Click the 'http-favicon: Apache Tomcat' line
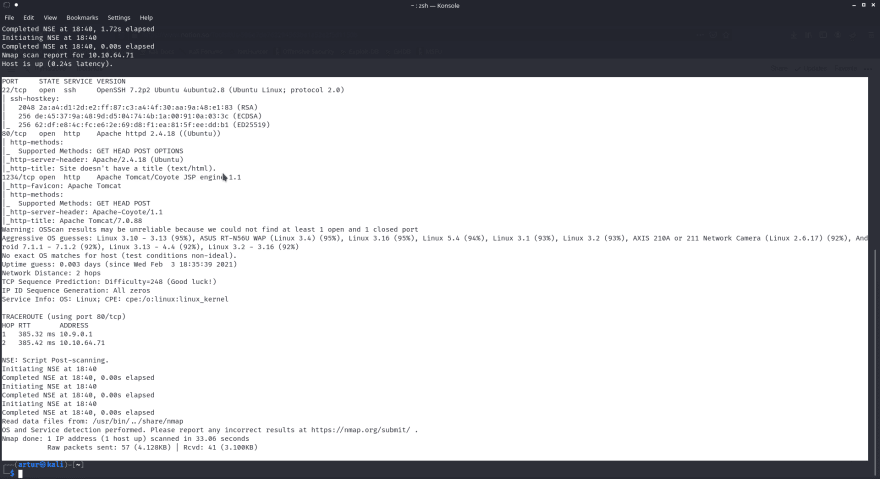The width and height of the screenshot is (880, 479). (63, 186)
